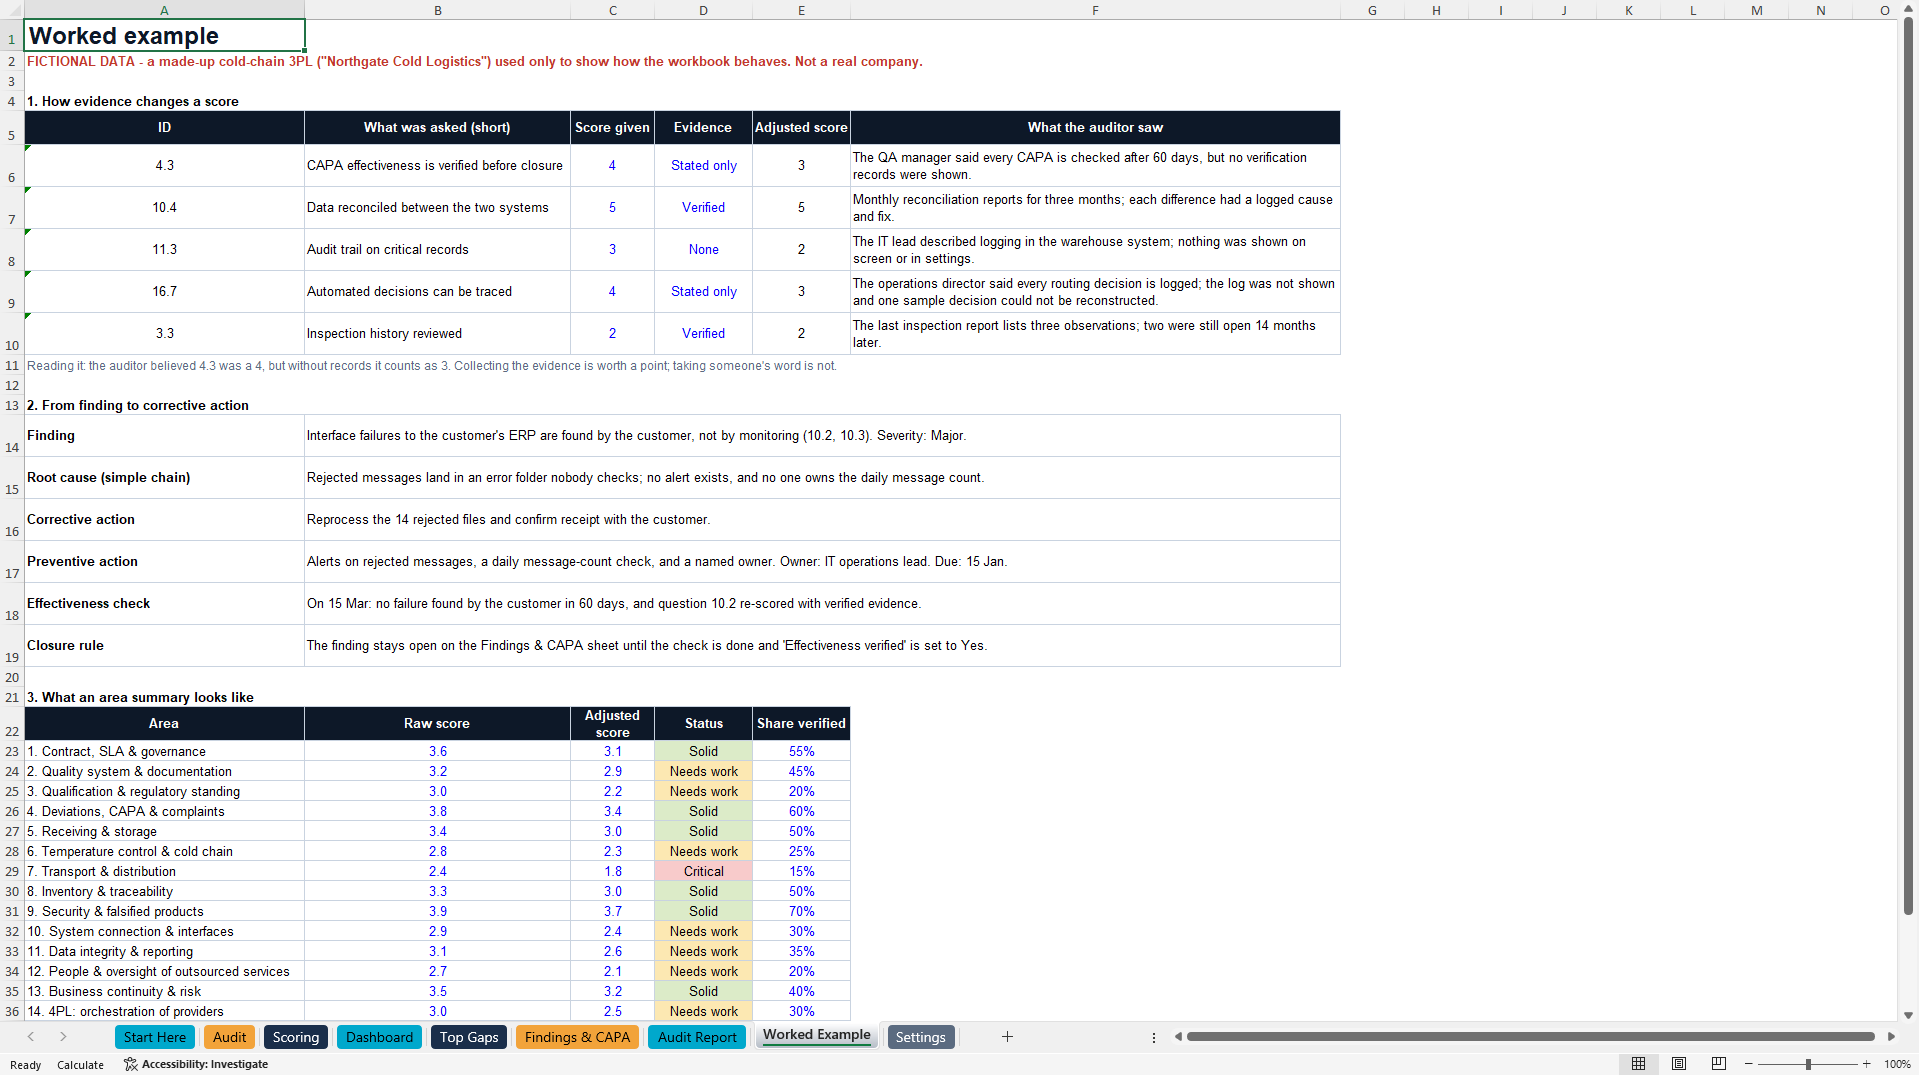1919x1075 pixels.
Task: Click the zoom out minus button
Action: [1749, 1064]
